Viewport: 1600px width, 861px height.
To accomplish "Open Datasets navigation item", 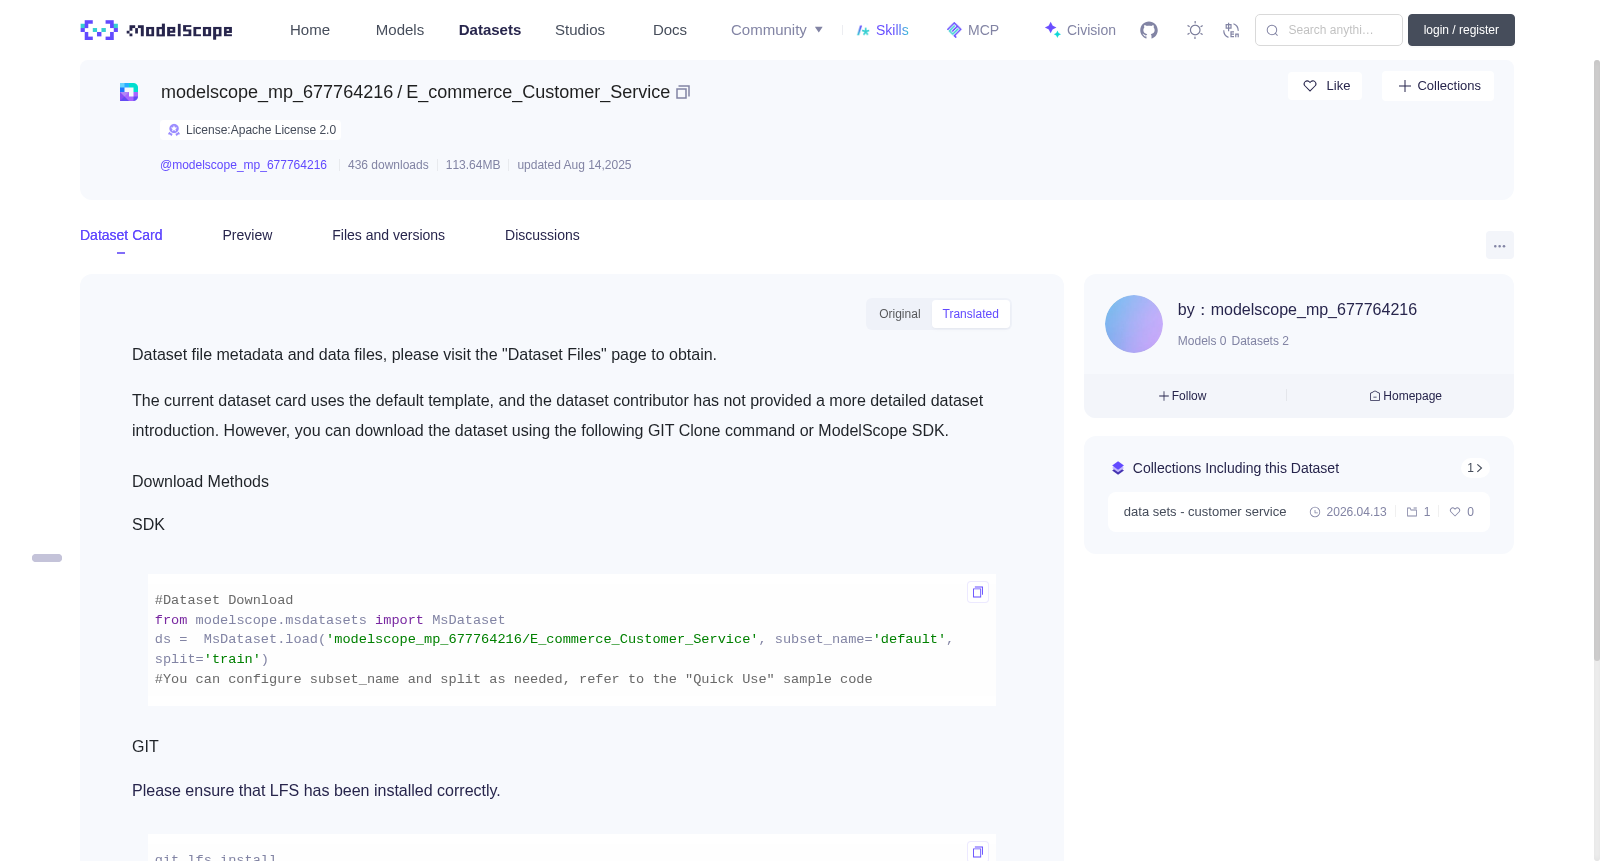I will pos(490,30).
